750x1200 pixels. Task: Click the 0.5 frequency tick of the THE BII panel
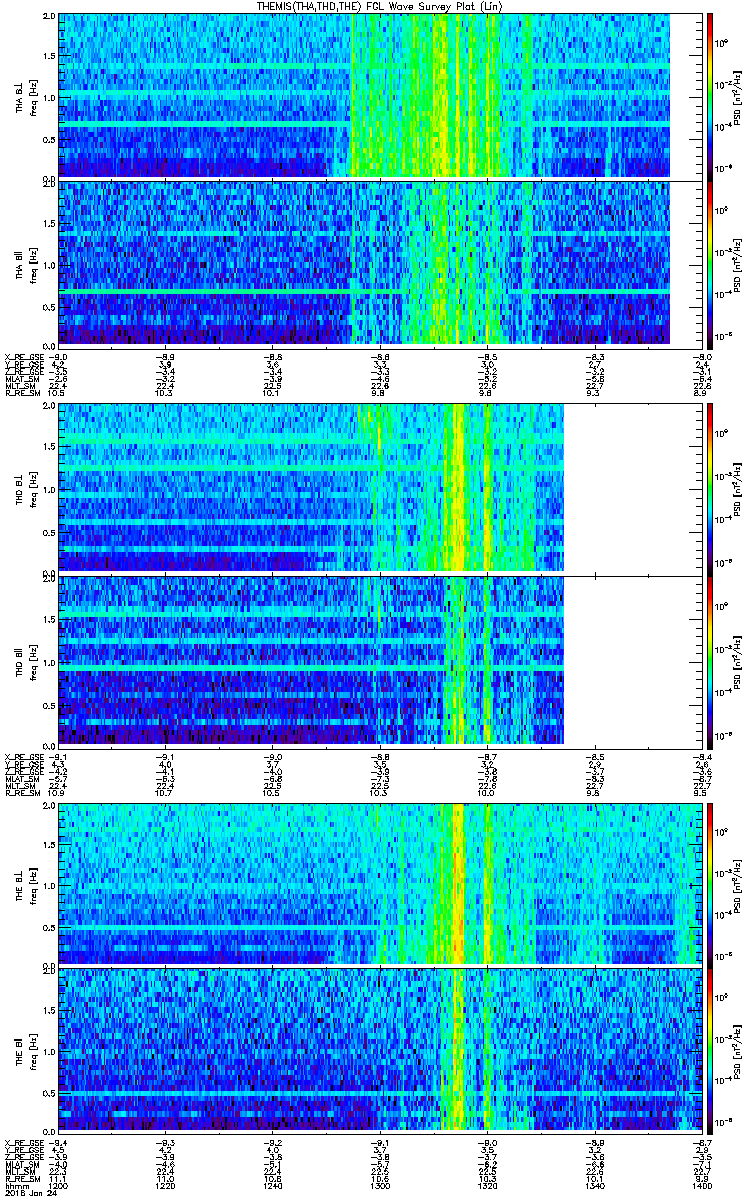tap(50, 1092)
